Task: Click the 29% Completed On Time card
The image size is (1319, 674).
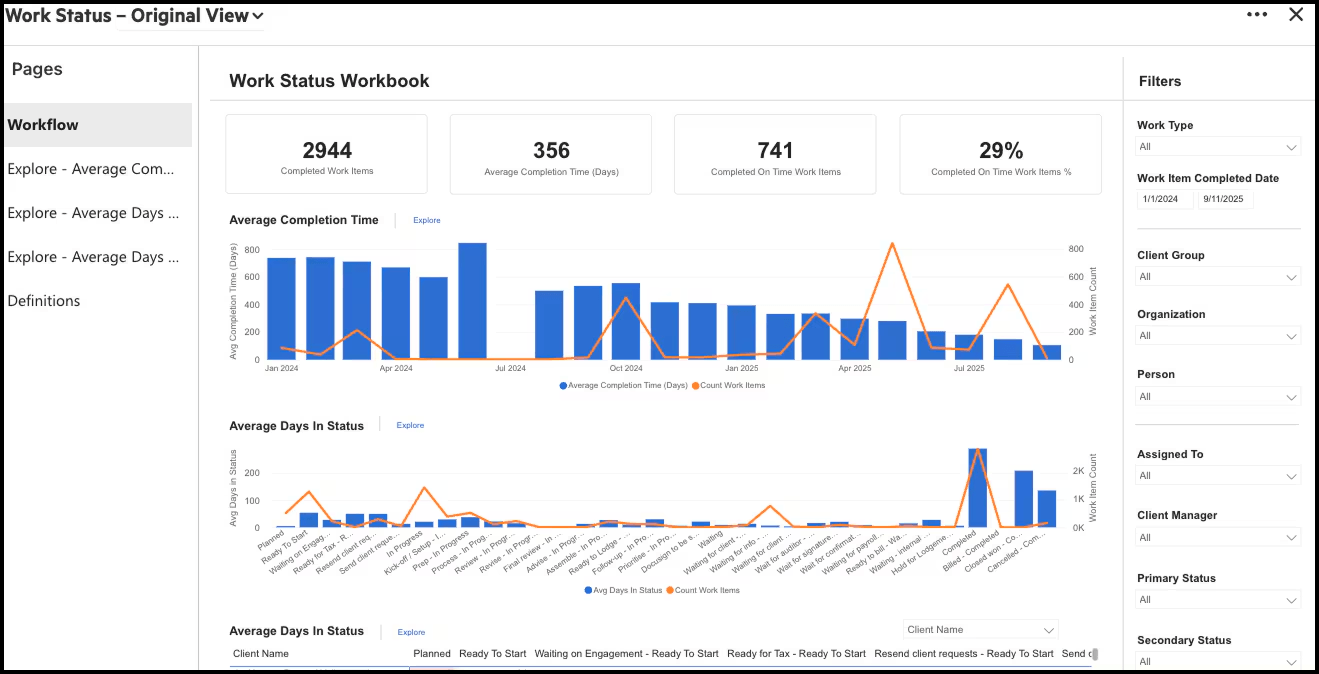Action: pyautogui.click(x=1001, y=154)
